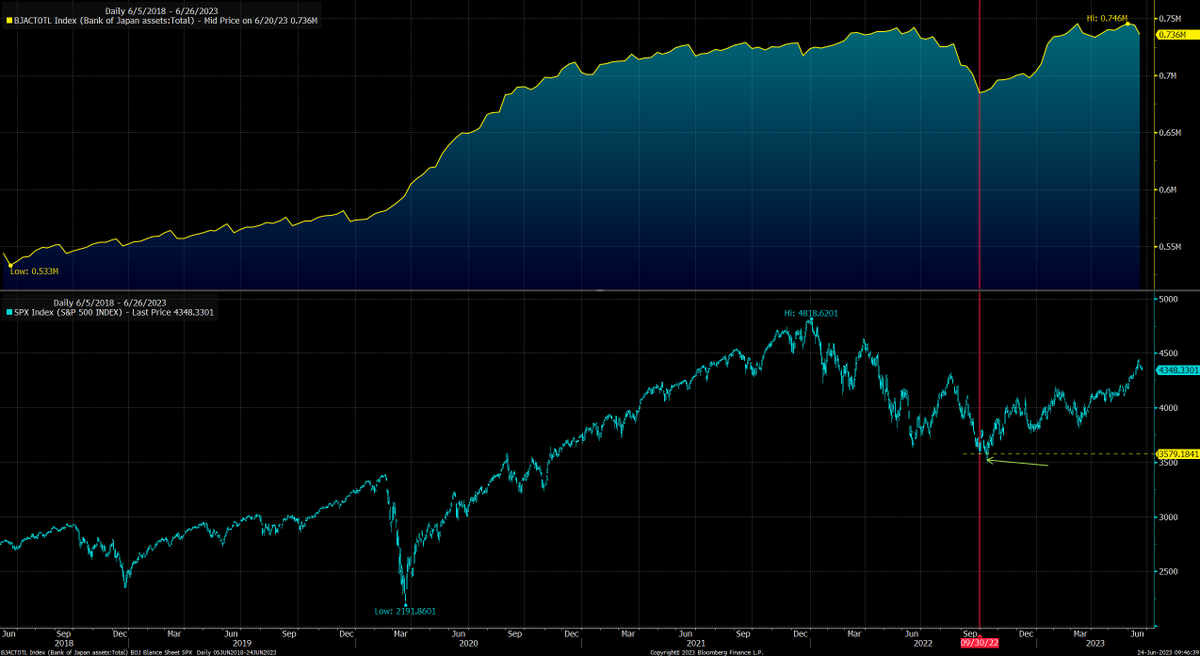Select the BOJ Blance Sheet SPX chart name
The width and height of the screenshot is (1200, 656).
click(164, 651)
